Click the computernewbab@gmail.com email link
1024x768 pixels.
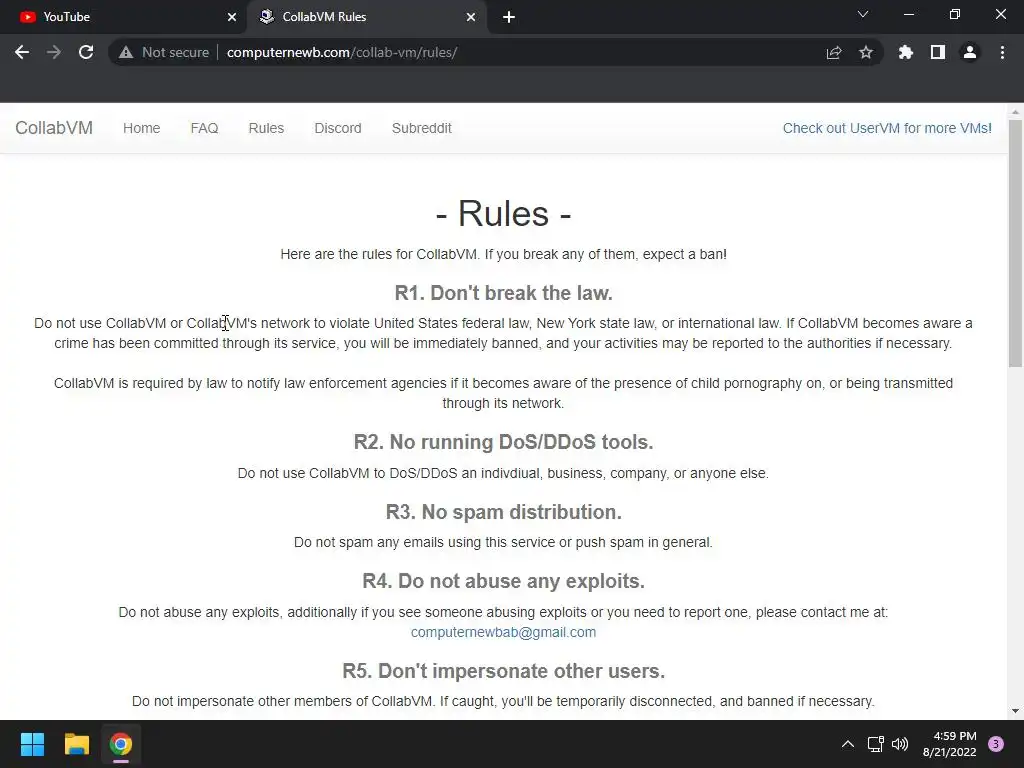(504, 632)
